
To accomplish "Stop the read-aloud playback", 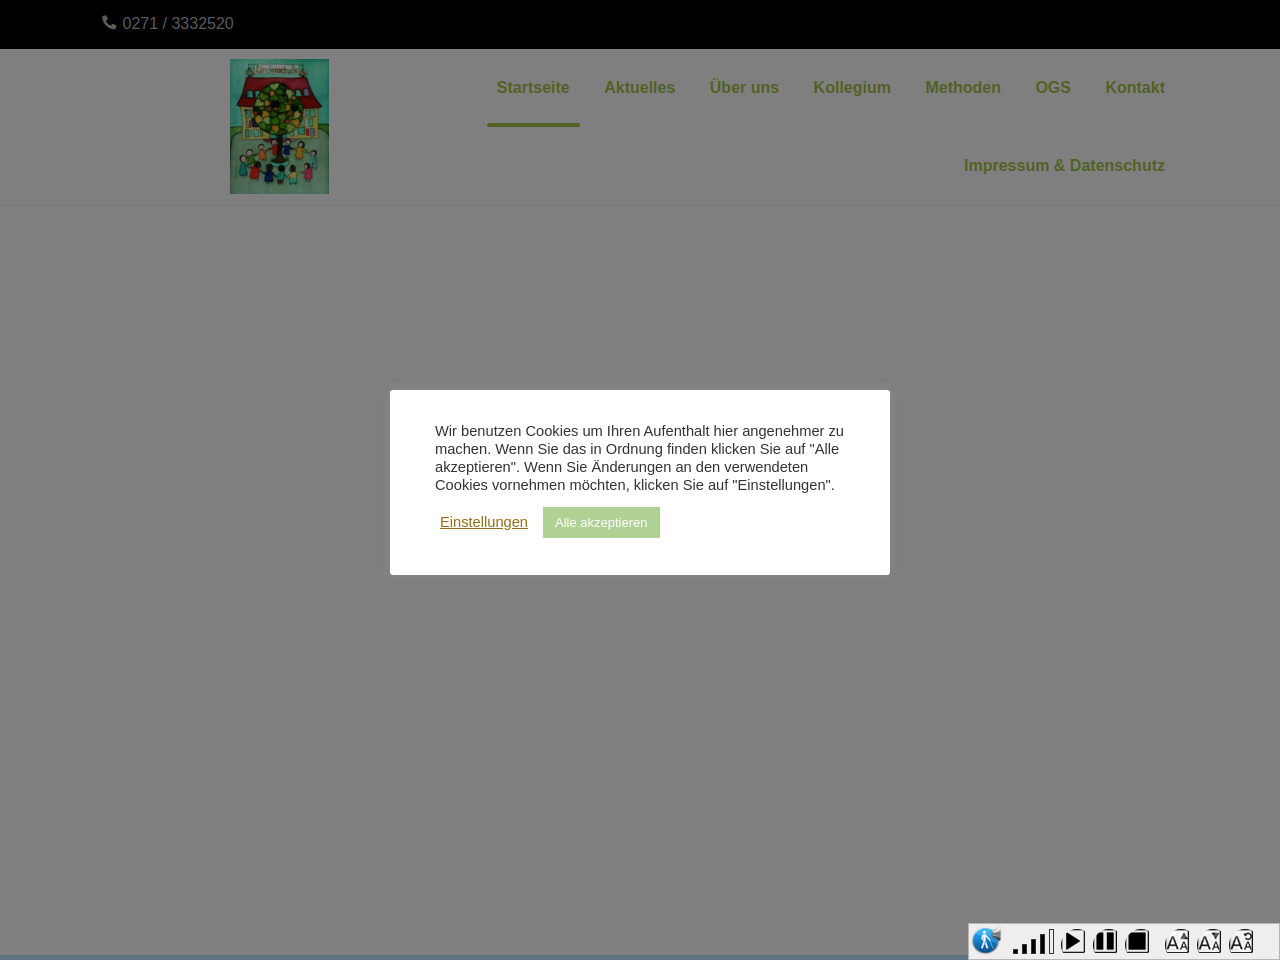I will pos(1137,941).
